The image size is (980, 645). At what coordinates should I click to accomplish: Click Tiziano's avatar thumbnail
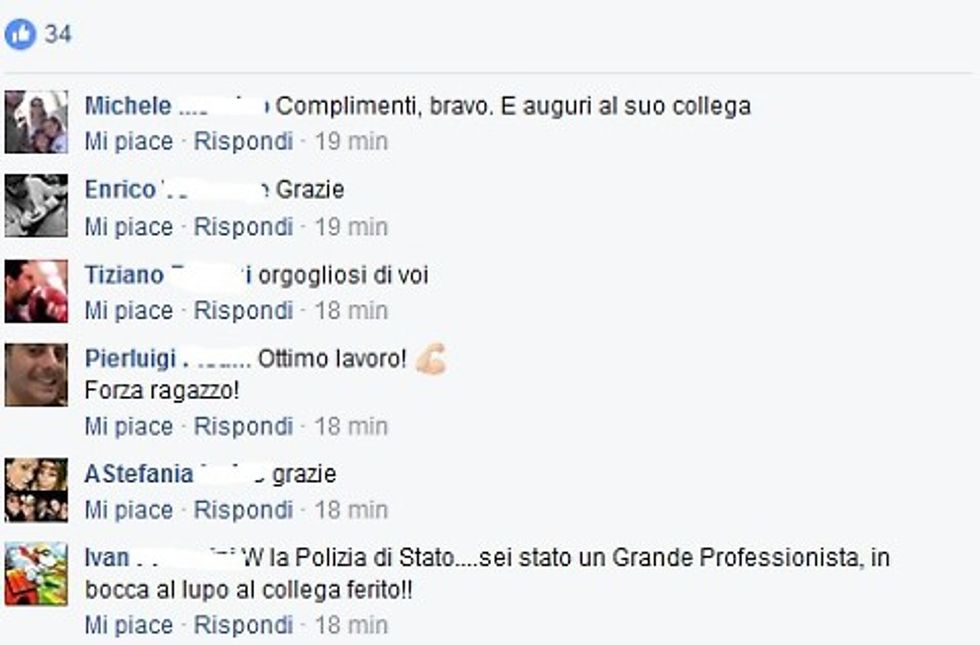[36, 291]
